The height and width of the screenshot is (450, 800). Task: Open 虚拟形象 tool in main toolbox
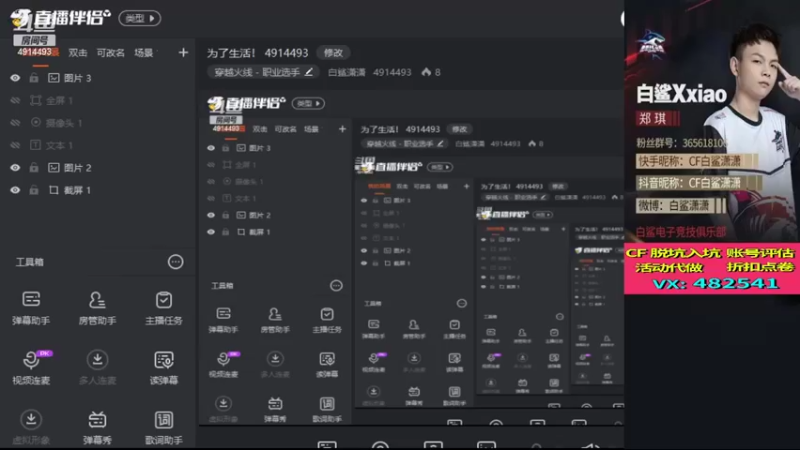coord(31,427)
